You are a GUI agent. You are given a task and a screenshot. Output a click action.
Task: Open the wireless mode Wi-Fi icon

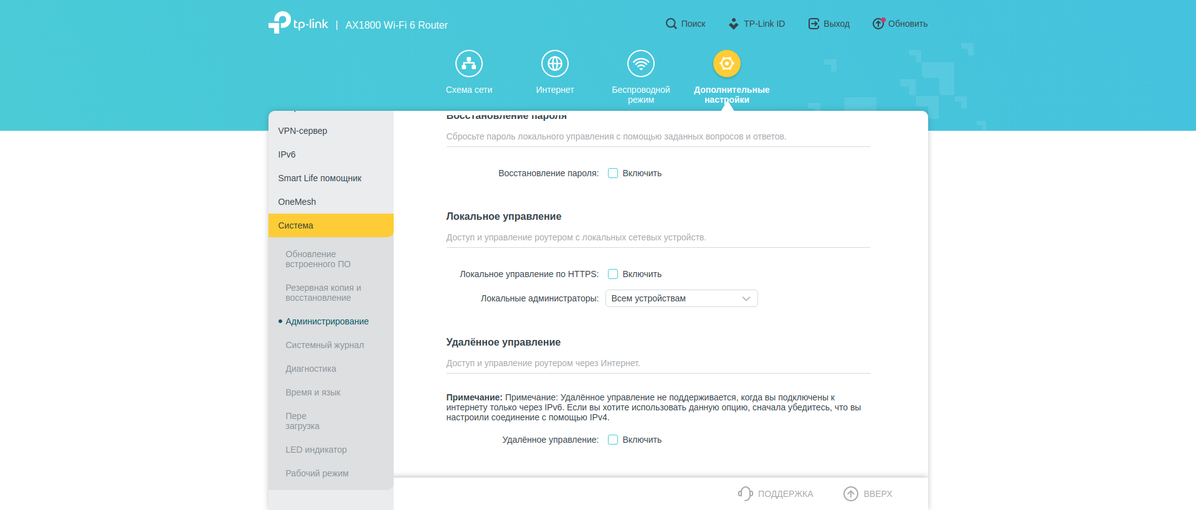(641, 64)
